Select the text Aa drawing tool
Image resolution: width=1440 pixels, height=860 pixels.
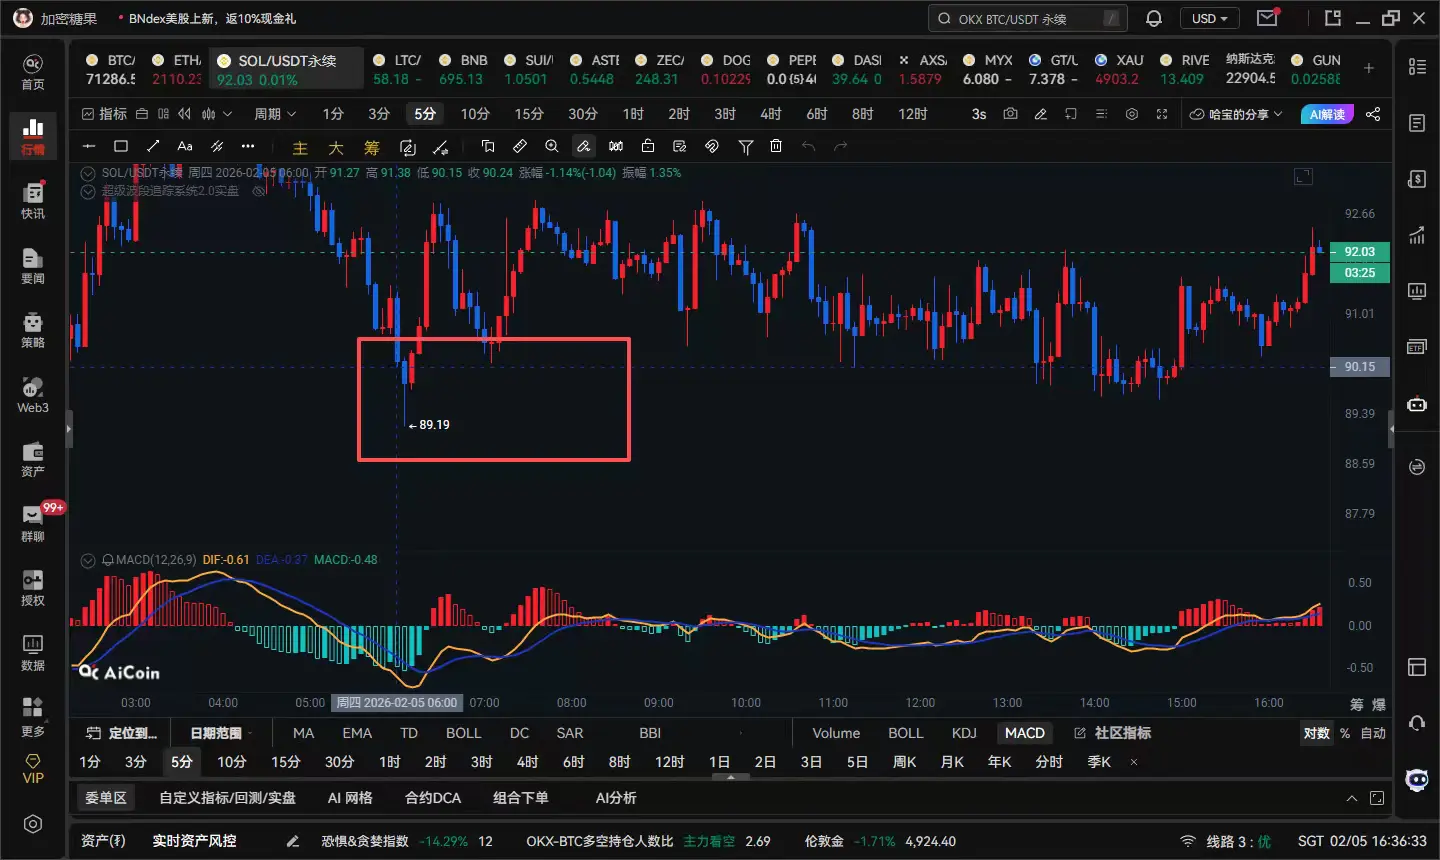point(185,146)
